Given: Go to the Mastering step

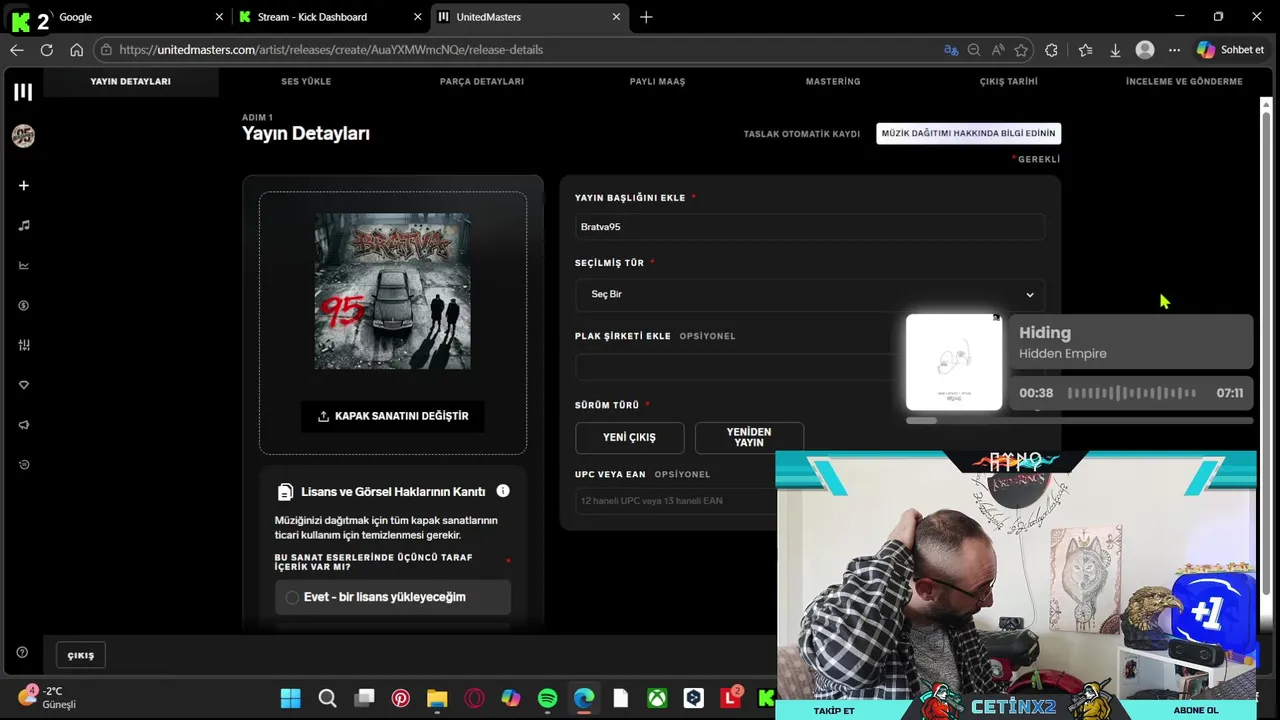Looking at the screenshot, I should [x=833, y=81].
